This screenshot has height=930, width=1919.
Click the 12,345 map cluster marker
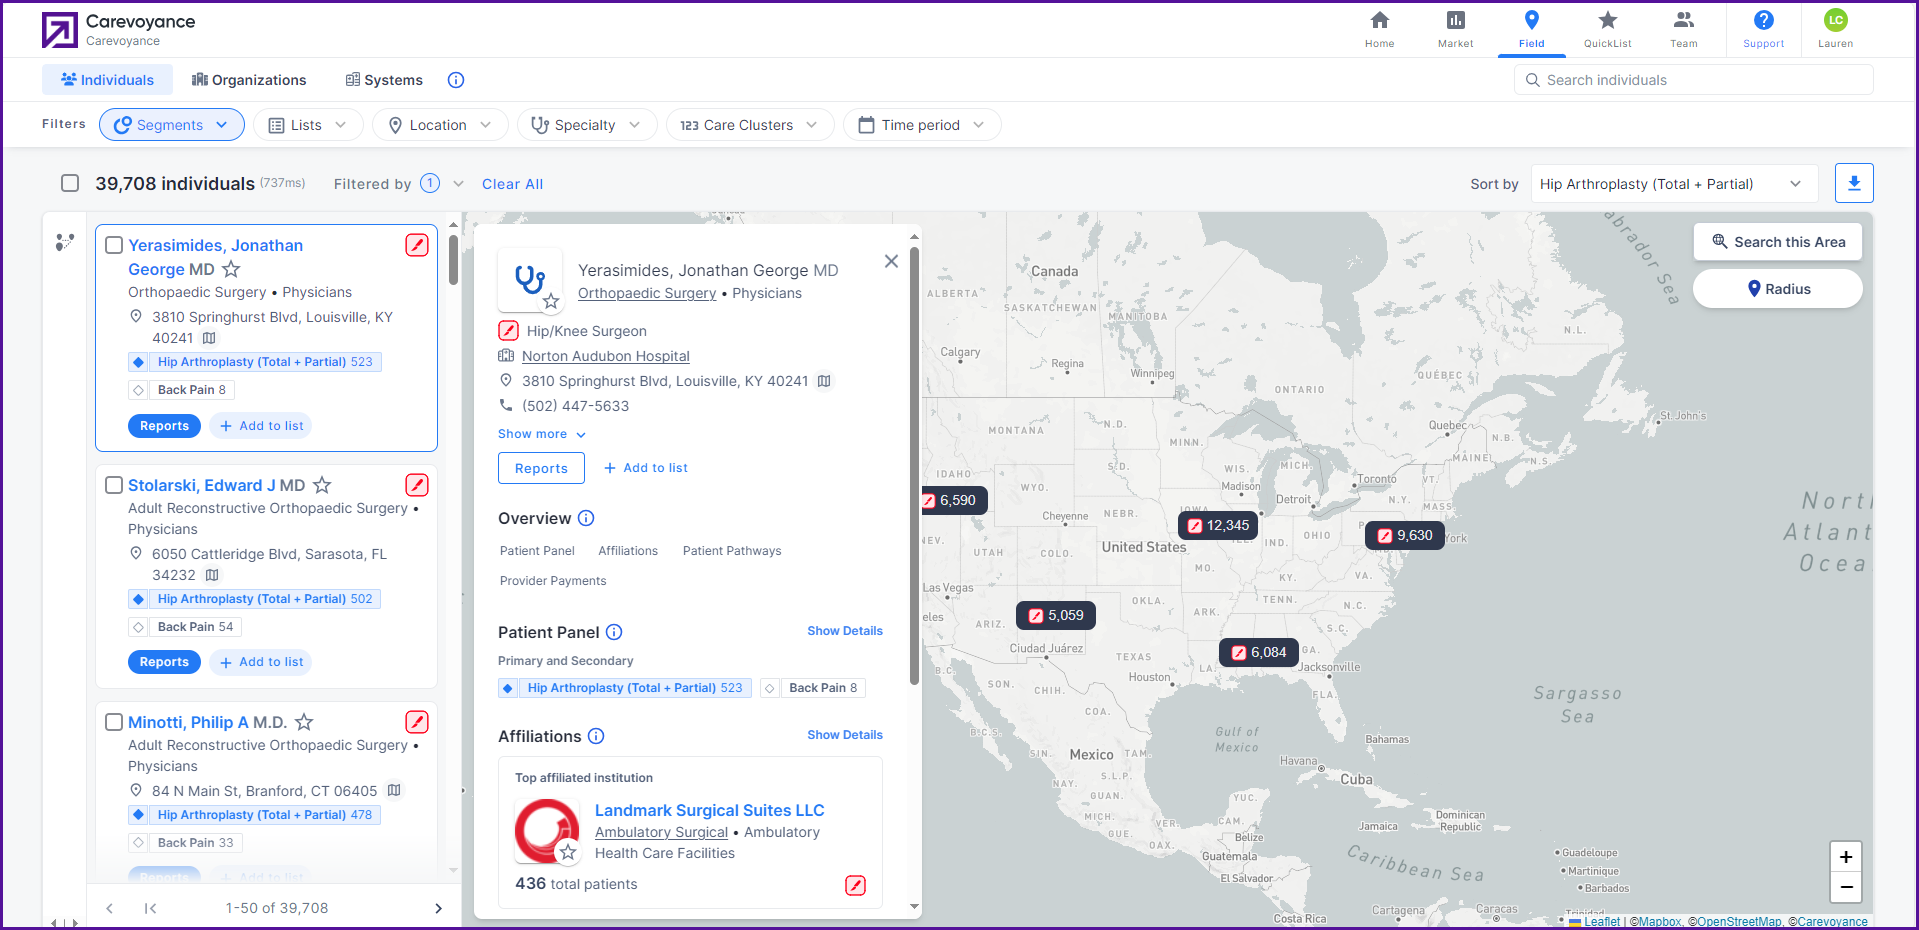coord(1218,525)
